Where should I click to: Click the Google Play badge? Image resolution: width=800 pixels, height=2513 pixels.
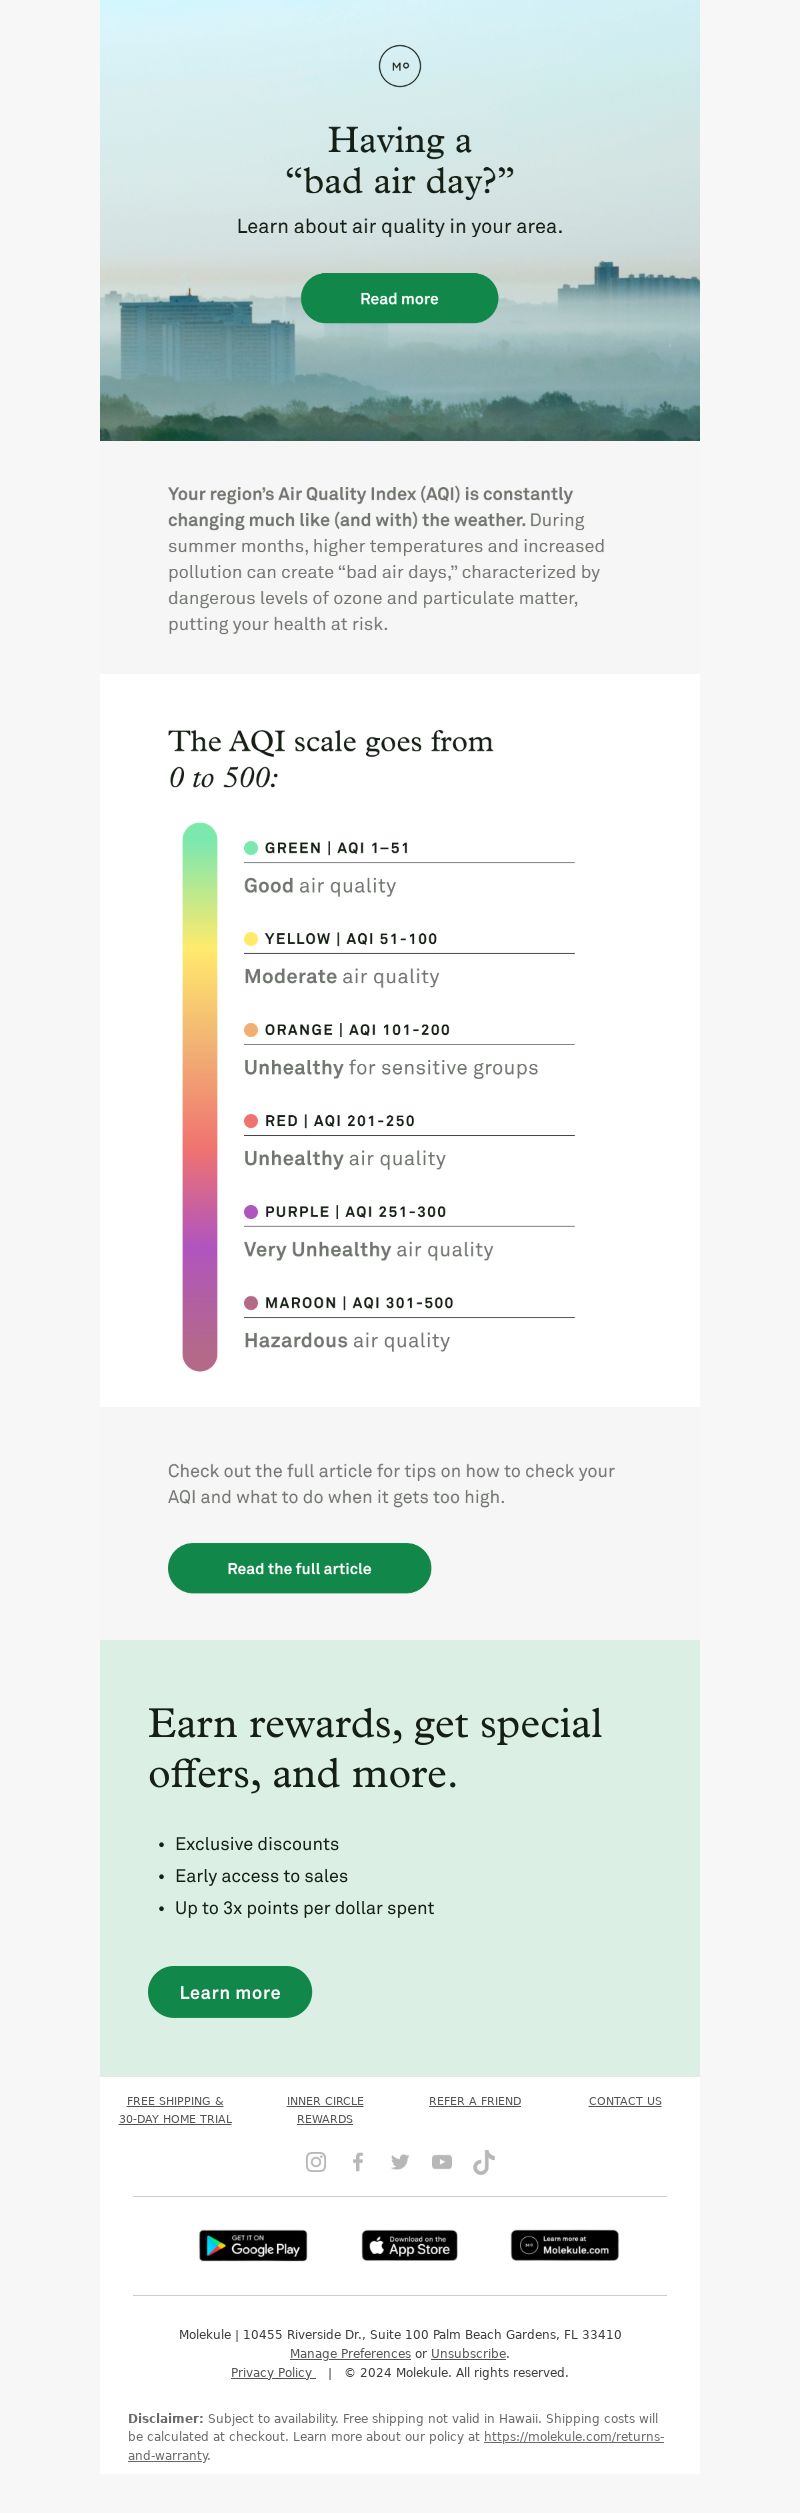[x=253, y=2245]
